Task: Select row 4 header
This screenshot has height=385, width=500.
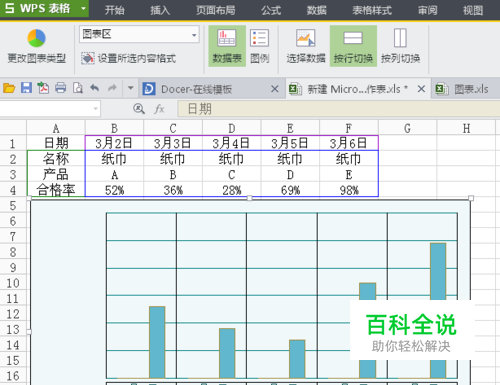Action: (13, 190)
